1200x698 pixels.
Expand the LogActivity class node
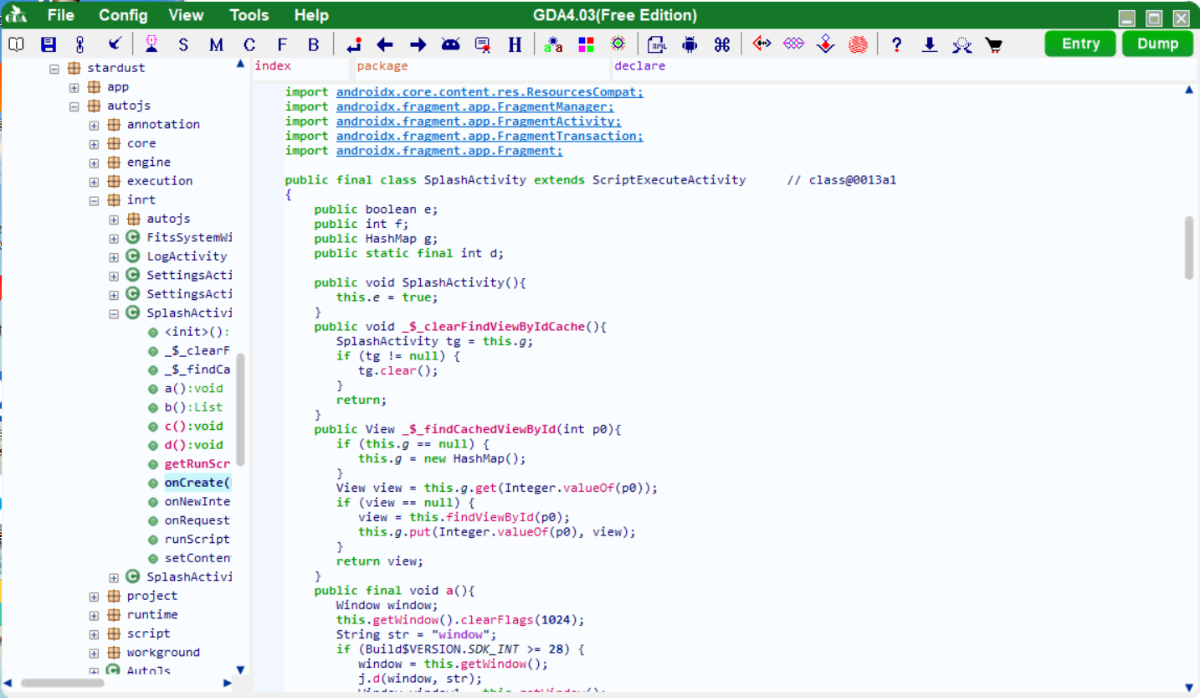(114, 257)
